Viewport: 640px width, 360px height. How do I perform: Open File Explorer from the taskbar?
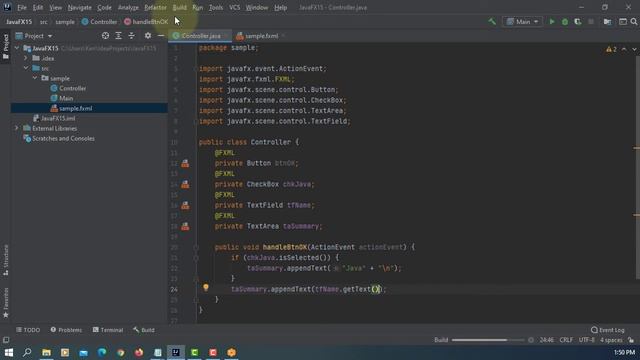(x=46, y=352)
